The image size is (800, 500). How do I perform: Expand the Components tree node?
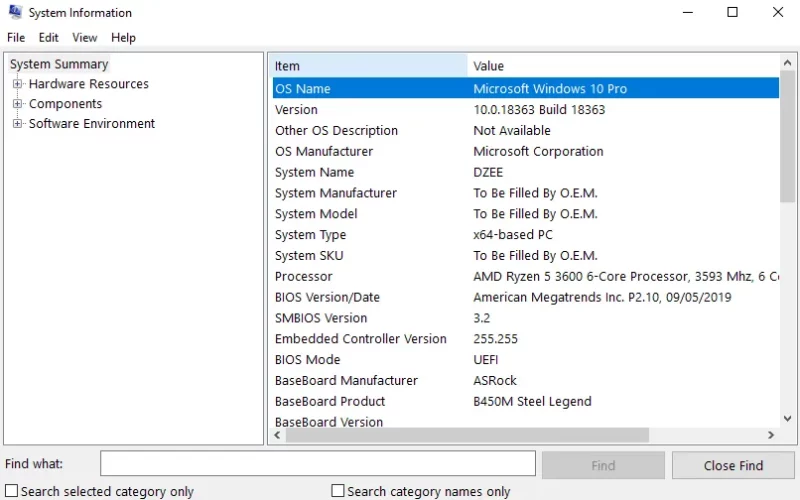coord(17,104)
